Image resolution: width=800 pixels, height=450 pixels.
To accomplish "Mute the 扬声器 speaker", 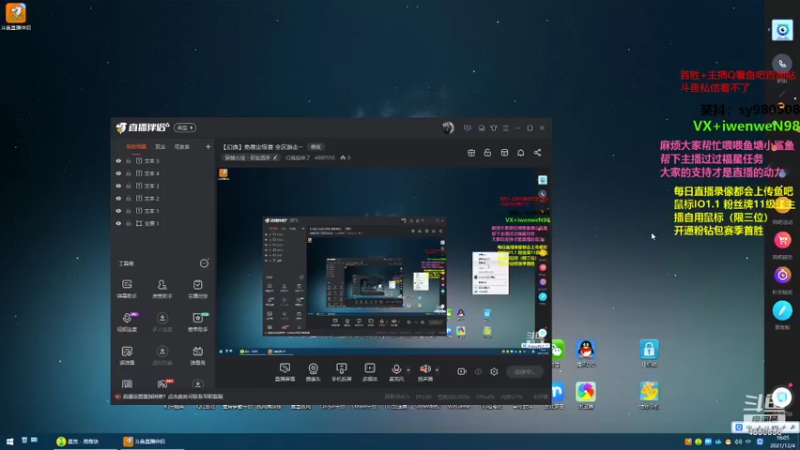I will [x=425, y=372].
